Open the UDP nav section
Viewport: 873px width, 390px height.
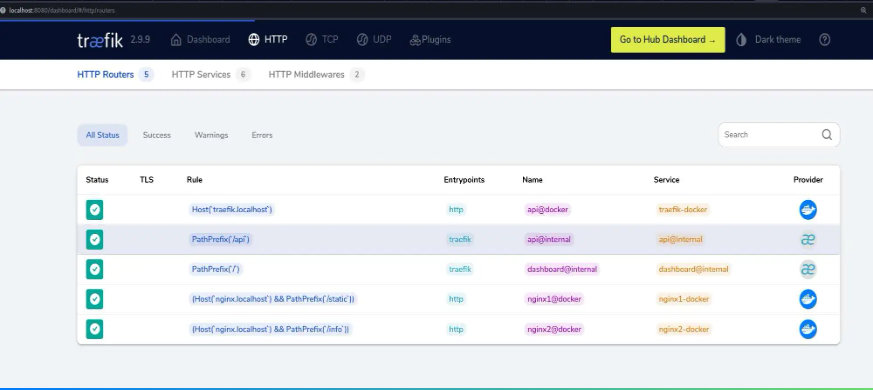(374, 40)
